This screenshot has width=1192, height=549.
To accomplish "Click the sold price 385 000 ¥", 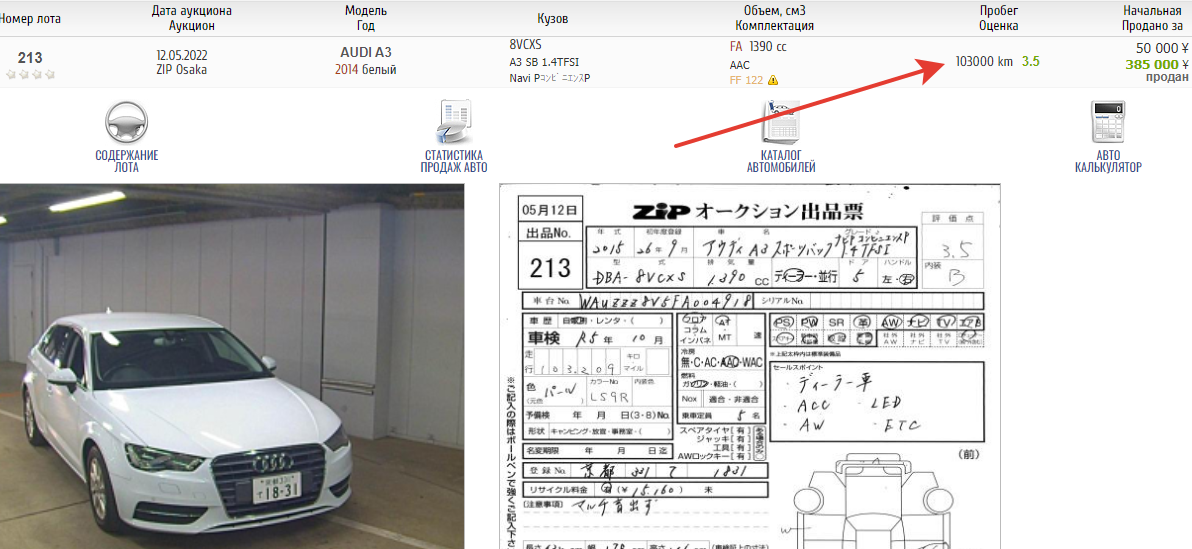I will (x=1157, y=65).
